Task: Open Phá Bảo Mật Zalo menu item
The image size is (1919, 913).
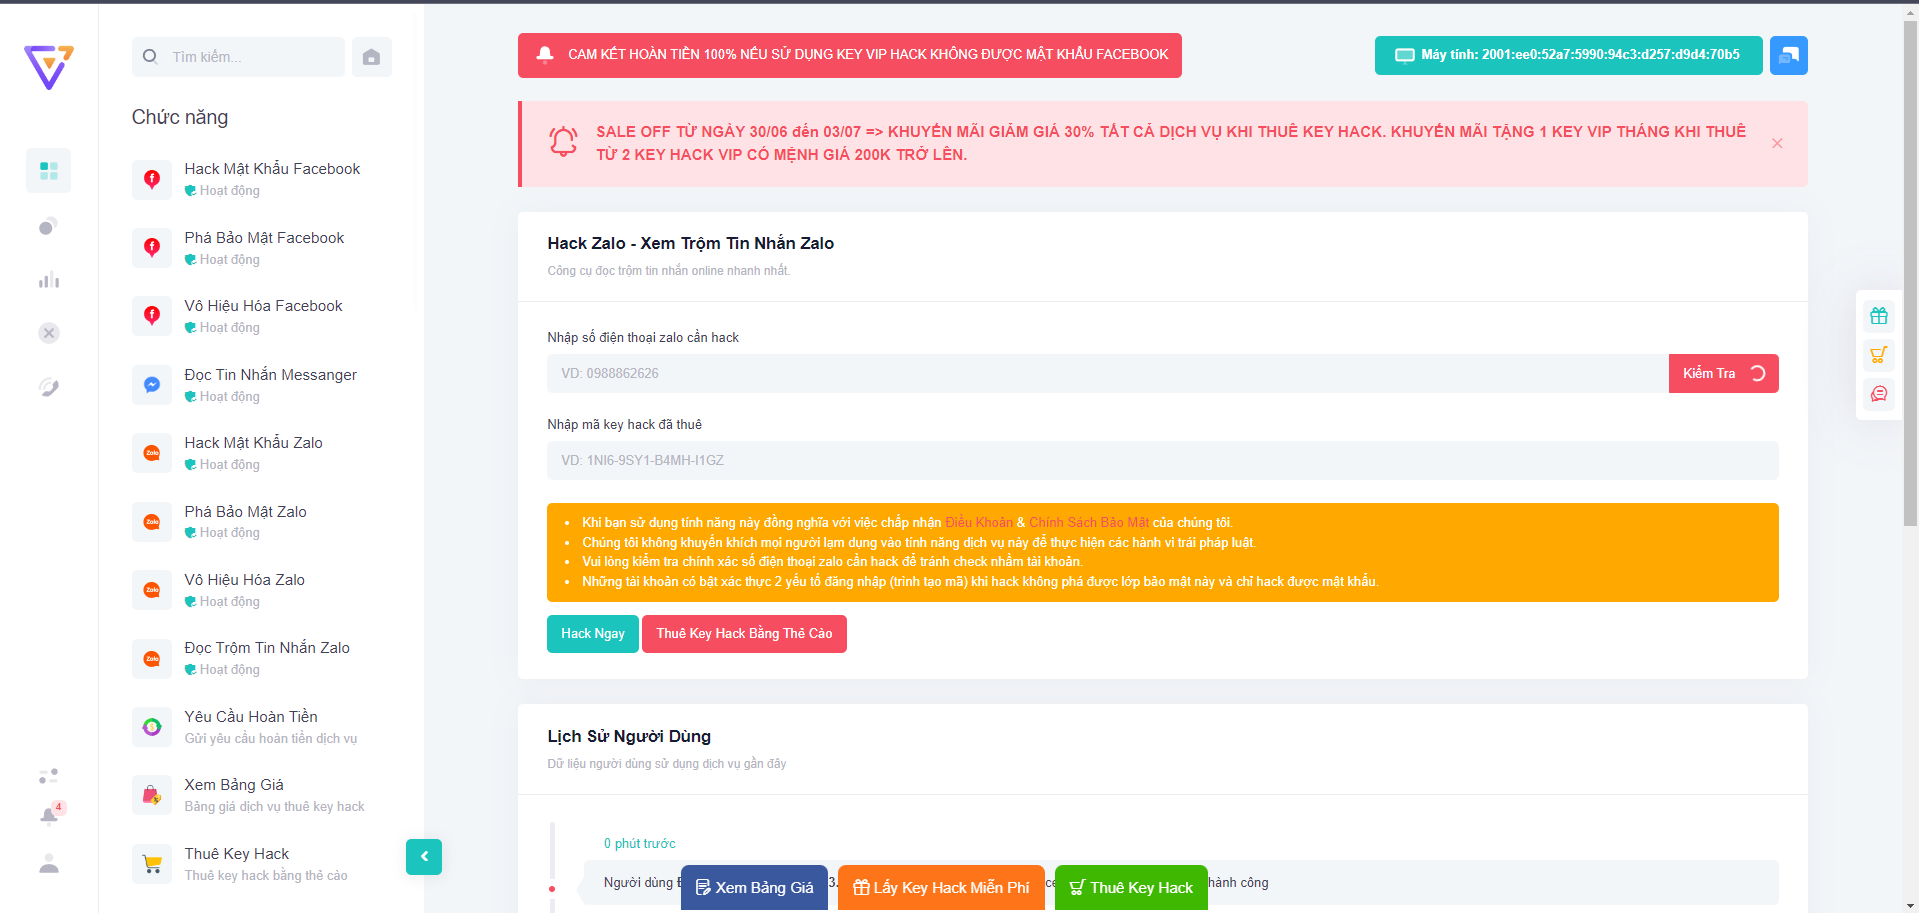Action: (245, 512)
